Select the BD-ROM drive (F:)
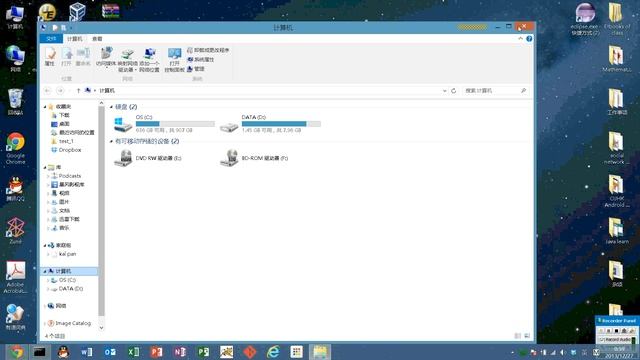 pyautogui.click(x=254, y=158)
